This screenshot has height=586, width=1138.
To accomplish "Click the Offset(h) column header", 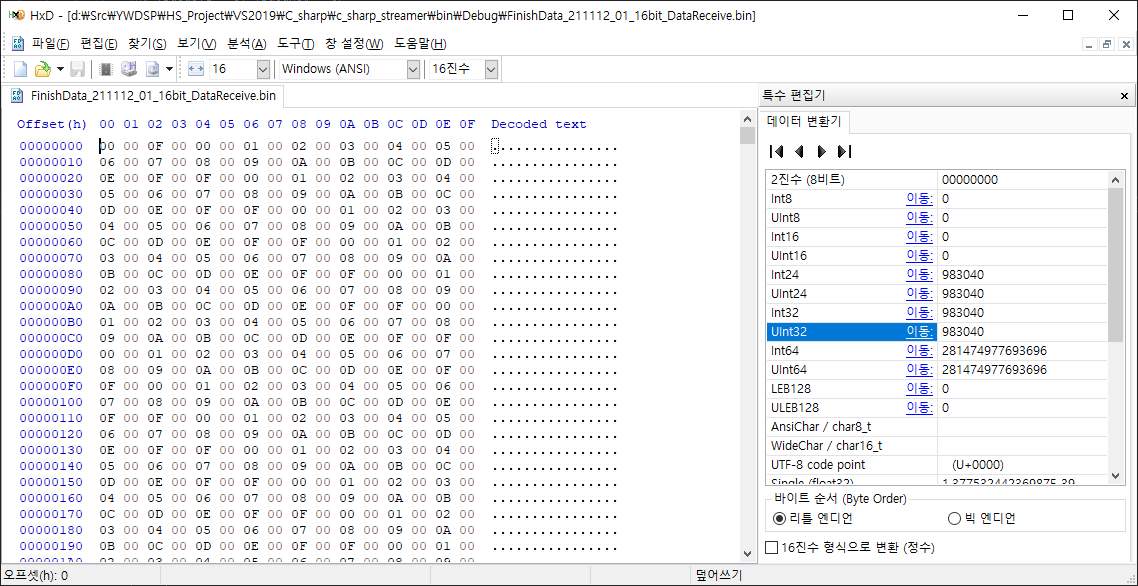I will click(x=52, y=124).
